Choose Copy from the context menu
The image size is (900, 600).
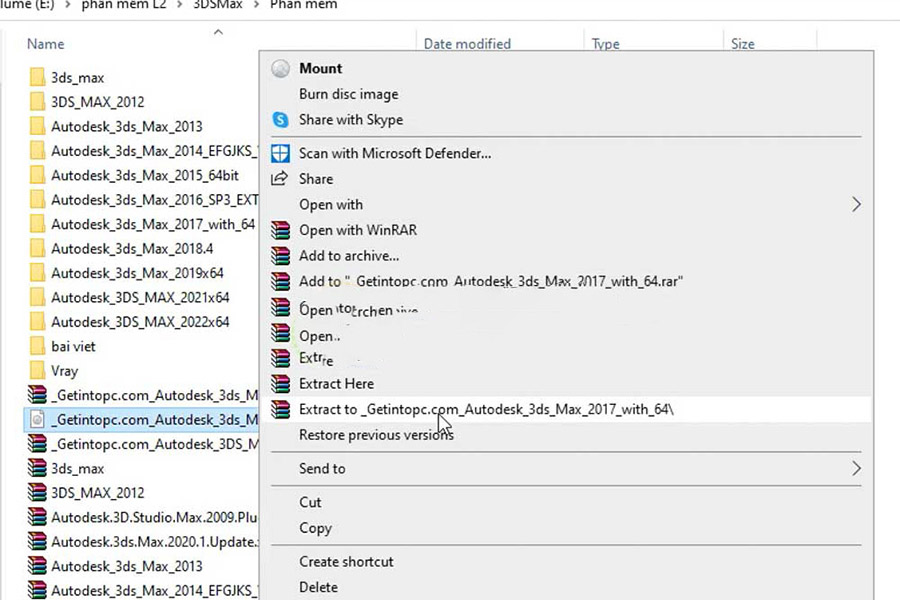tap(315, 528)
